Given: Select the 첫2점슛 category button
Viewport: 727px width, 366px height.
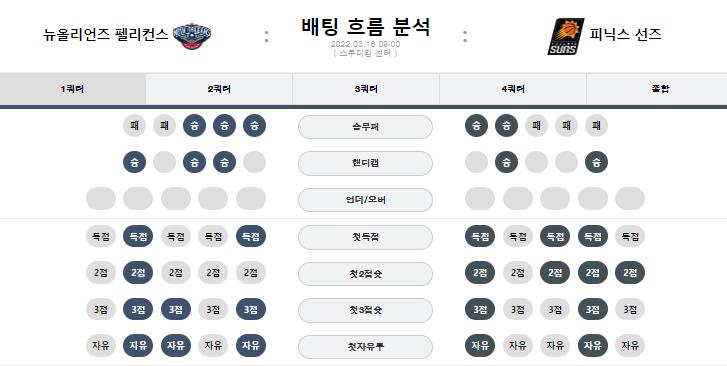Looking at the screenshot, I should pyautogui.click(x=365, y=274).
